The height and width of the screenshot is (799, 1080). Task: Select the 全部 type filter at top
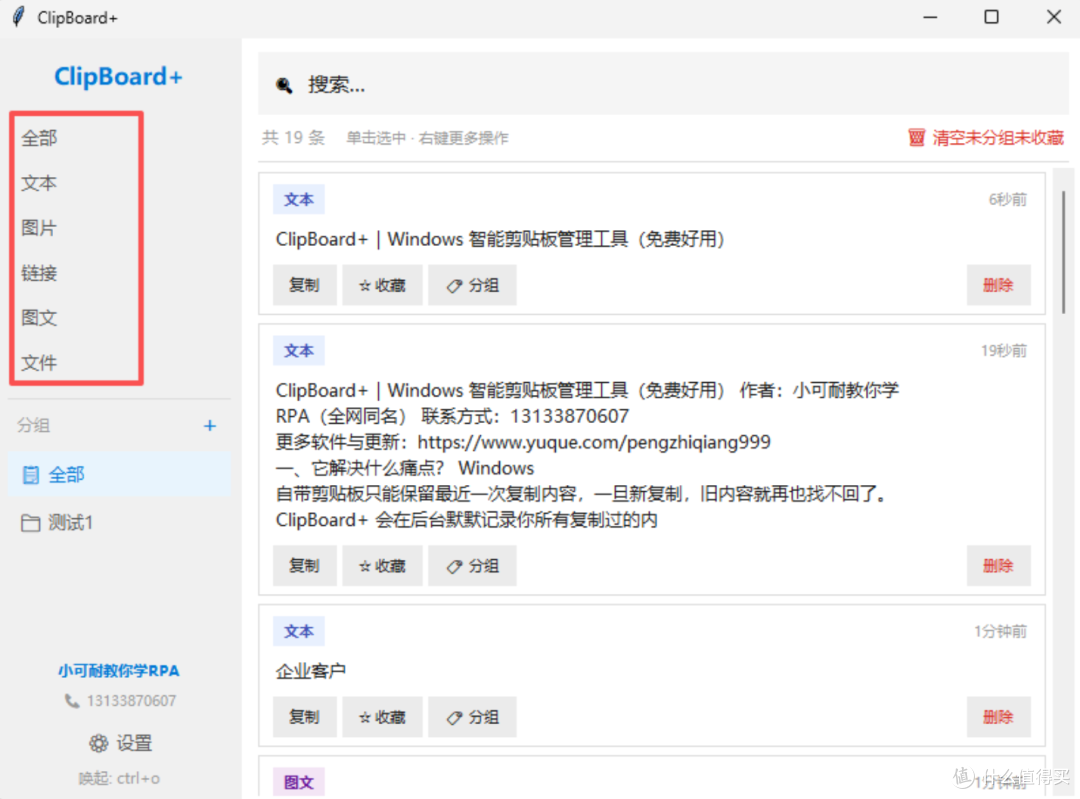click(39, 138)
